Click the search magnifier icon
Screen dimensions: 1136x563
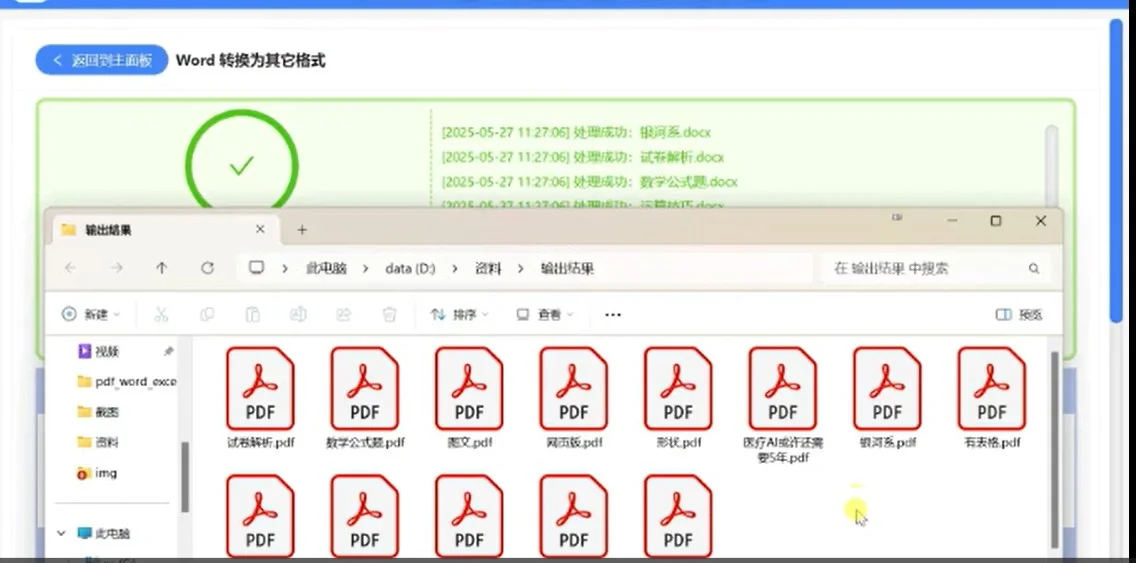[x=1034, y=269]
